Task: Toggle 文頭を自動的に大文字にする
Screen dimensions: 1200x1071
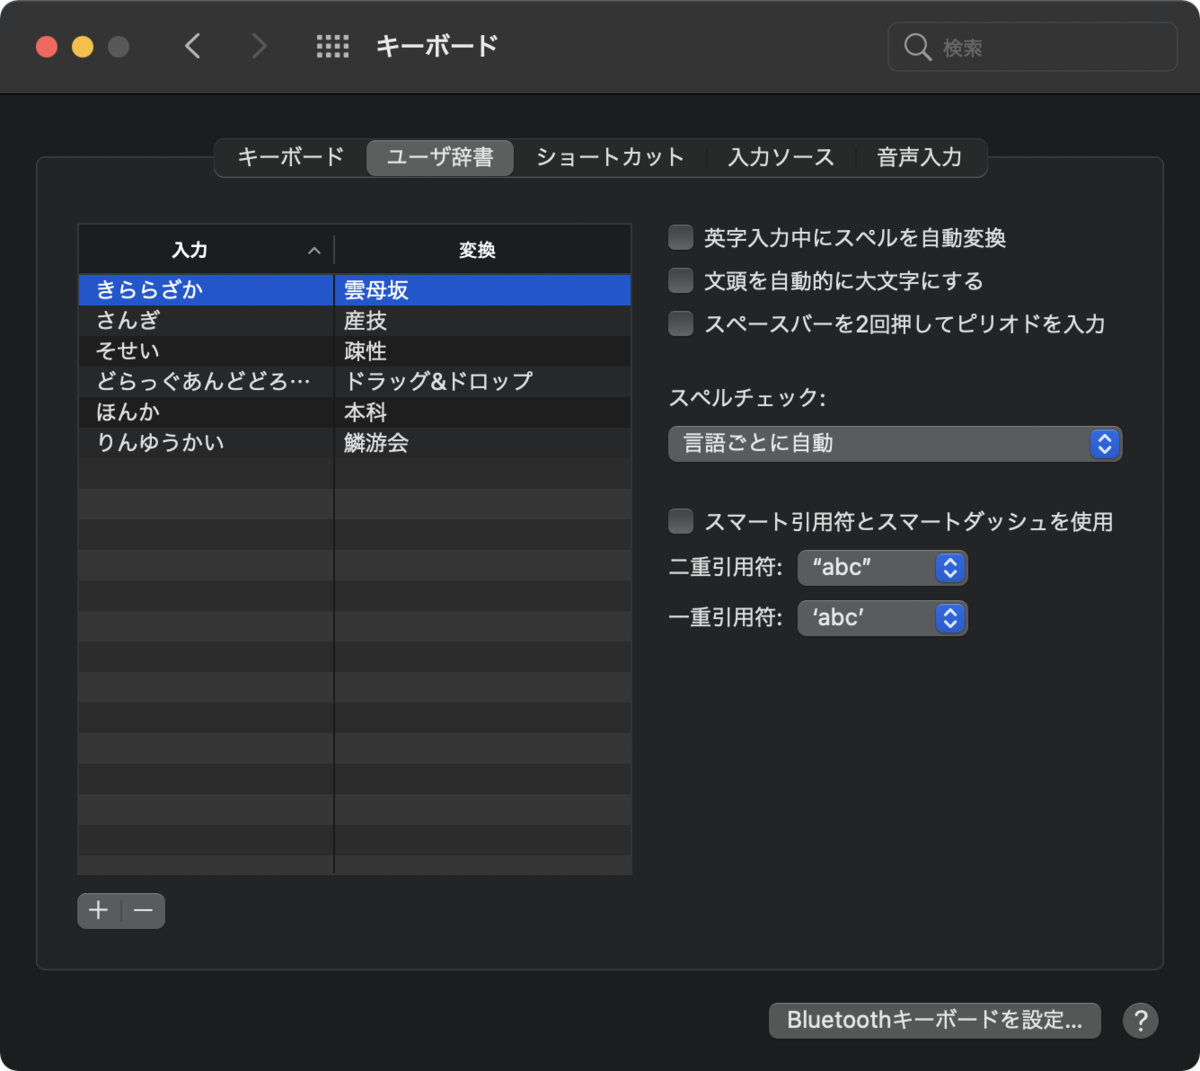Action: 680,280
